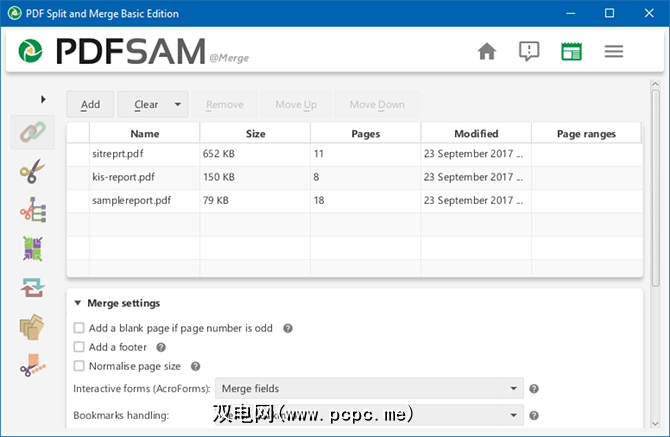Show help for blank page option

[288, 328]
